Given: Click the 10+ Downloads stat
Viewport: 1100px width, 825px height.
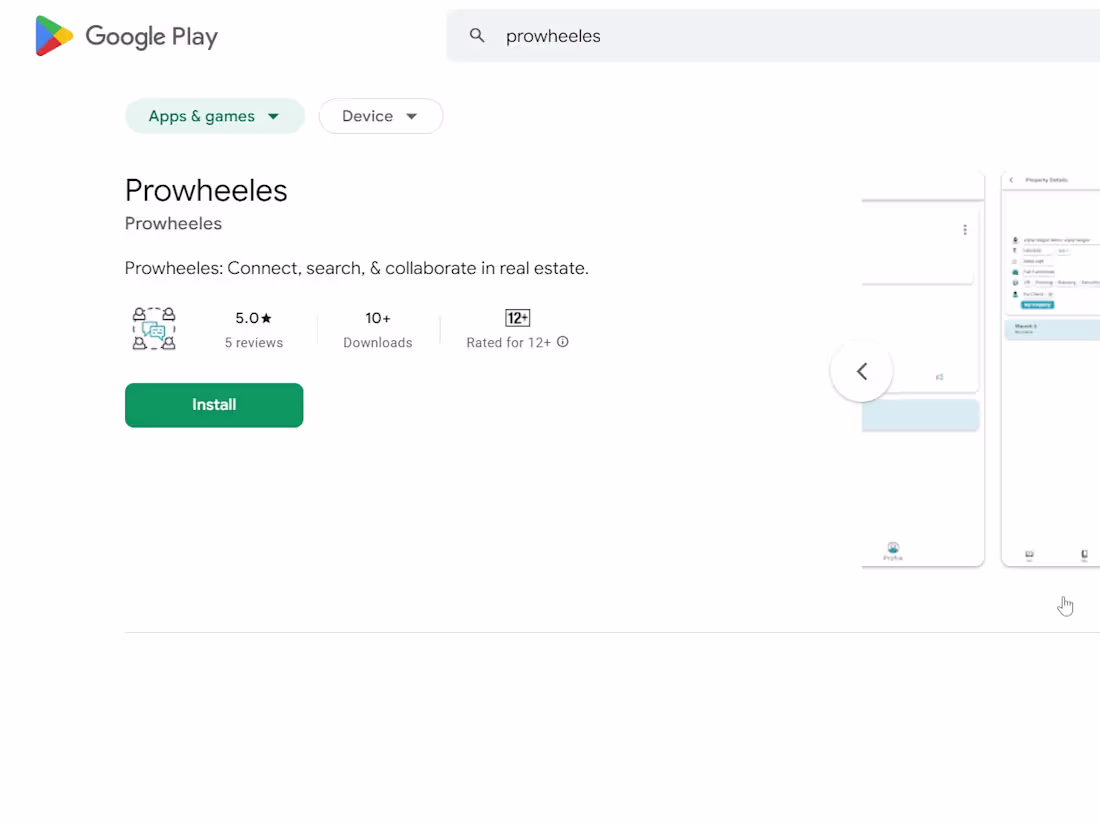Looking at the screenshot, I should click(x=377, y=330).
